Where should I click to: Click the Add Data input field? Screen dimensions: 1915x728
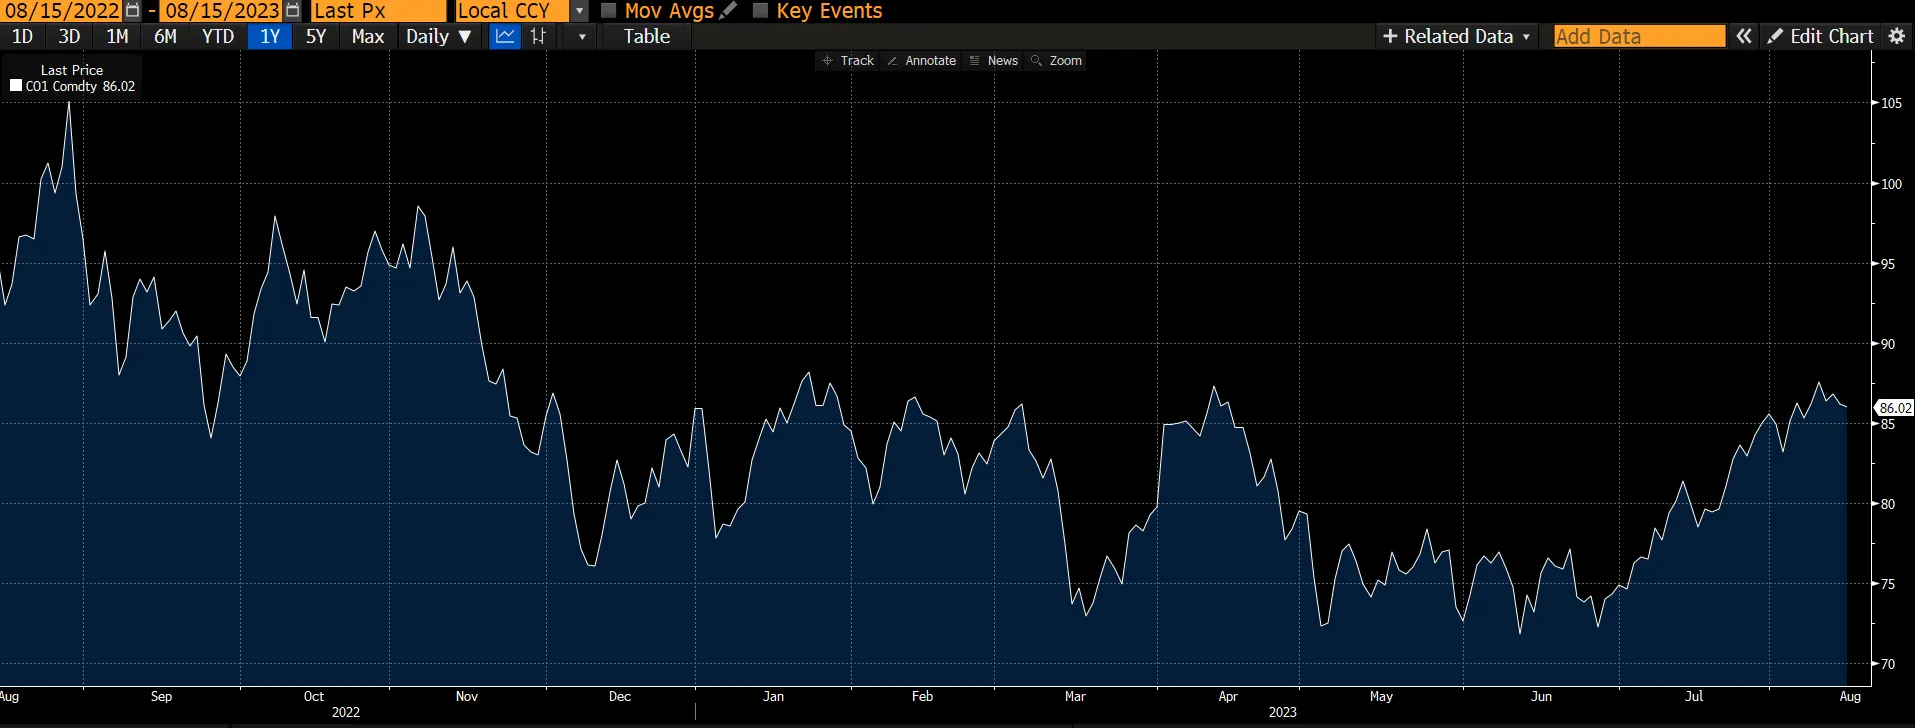[x=1640, y=36]
